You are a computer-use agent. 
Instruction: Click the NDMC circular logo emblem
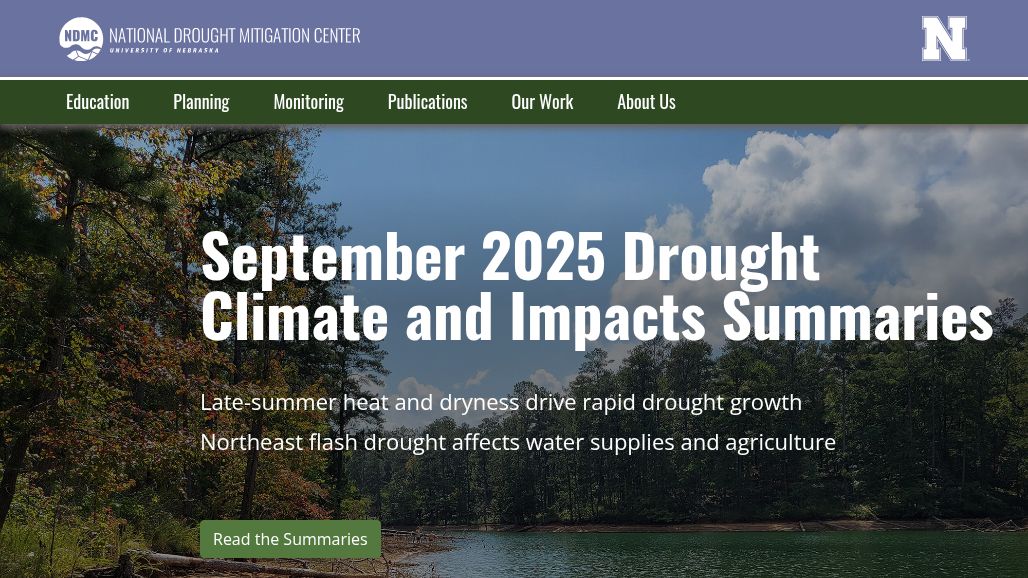pos(81,38)
